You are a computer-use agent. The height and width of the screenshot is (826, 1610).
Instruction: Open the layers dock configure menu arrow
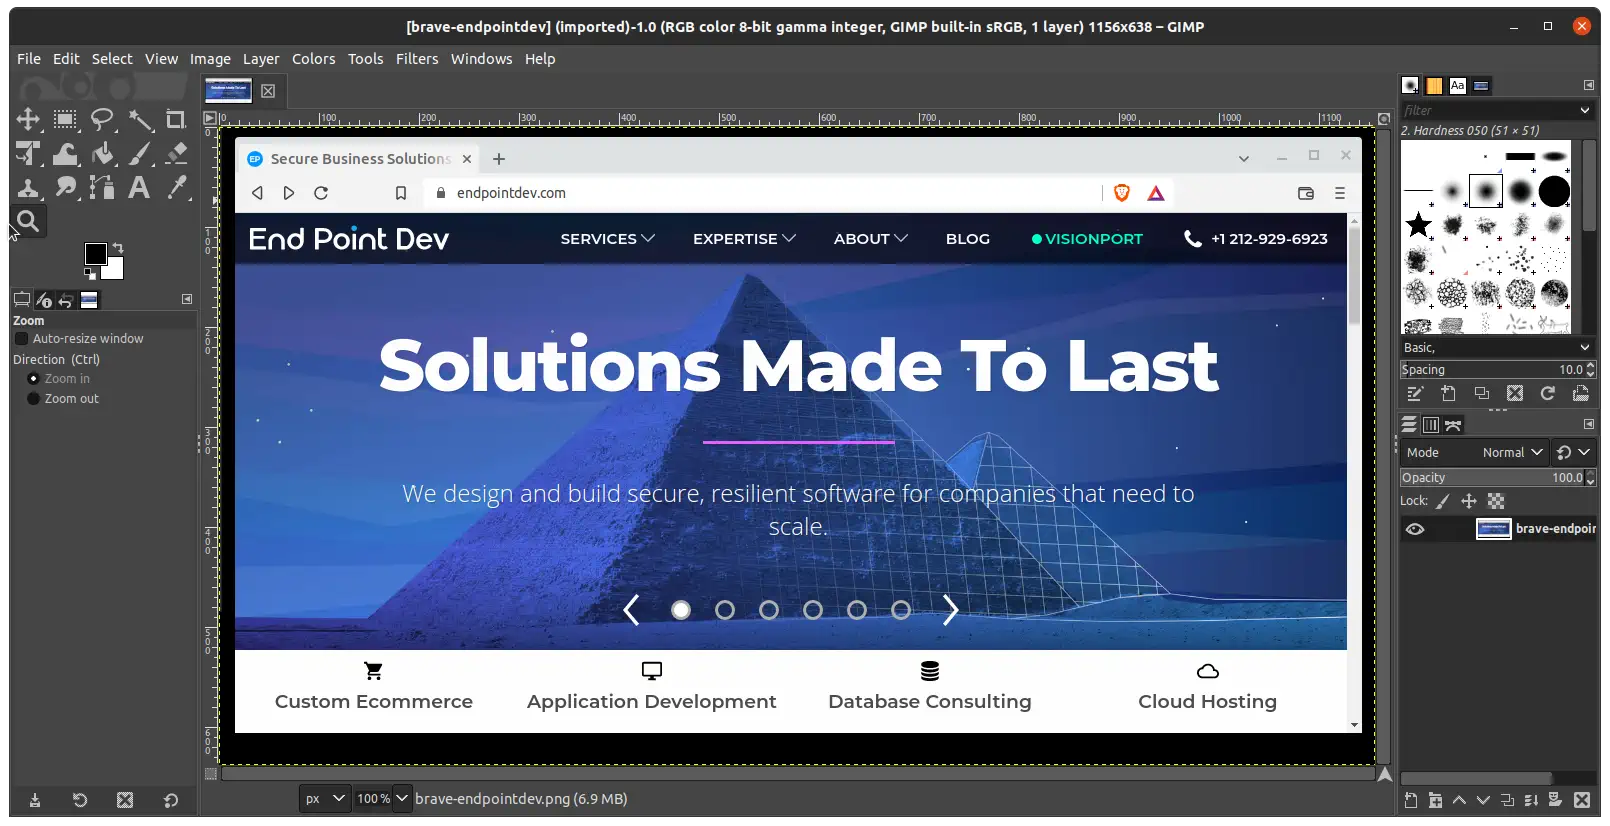point(1589,424)
